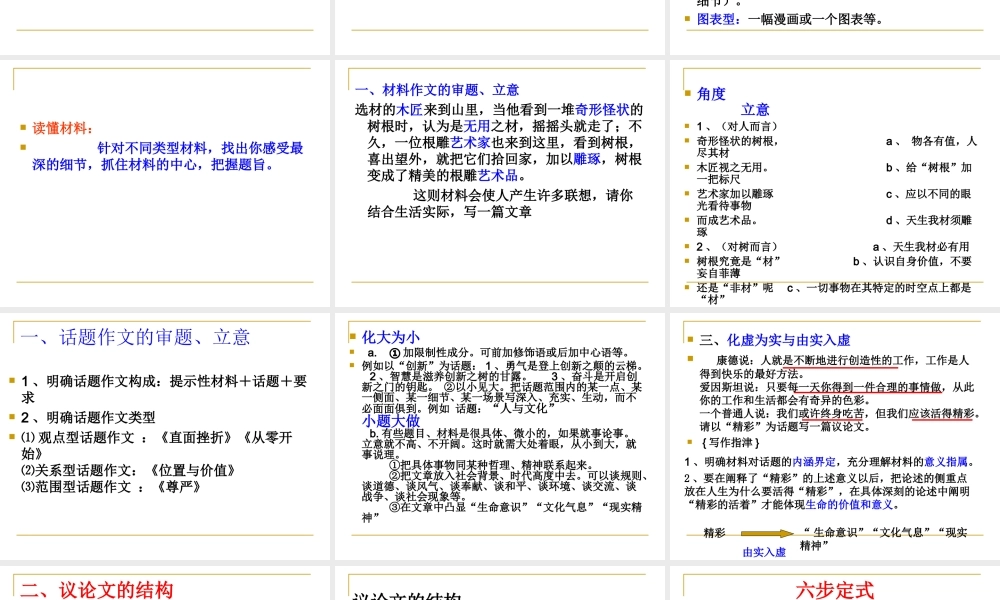This screenshot has height=600, width=1000.
Task: Click the blue text "内涵界定"
Action: click(814, 462)
